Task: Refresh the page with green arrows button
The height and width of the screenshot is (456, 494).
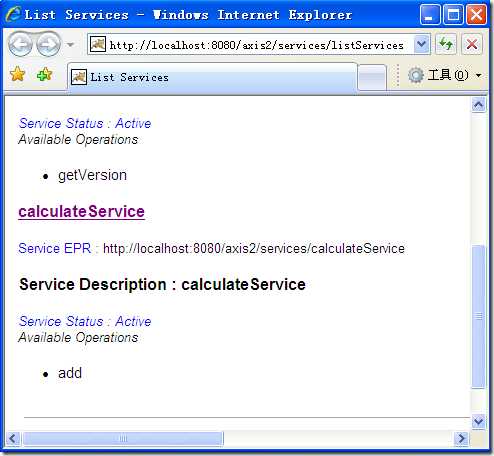Action: [x=446, y=44]
